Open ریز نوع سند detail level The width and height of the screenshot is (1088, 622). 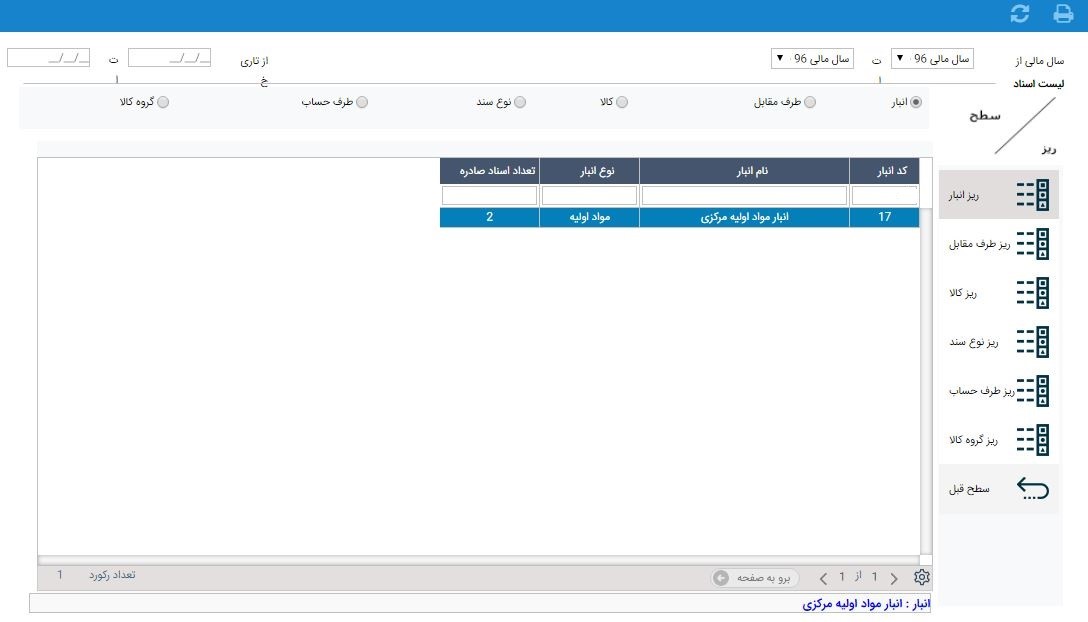[998, 342]
